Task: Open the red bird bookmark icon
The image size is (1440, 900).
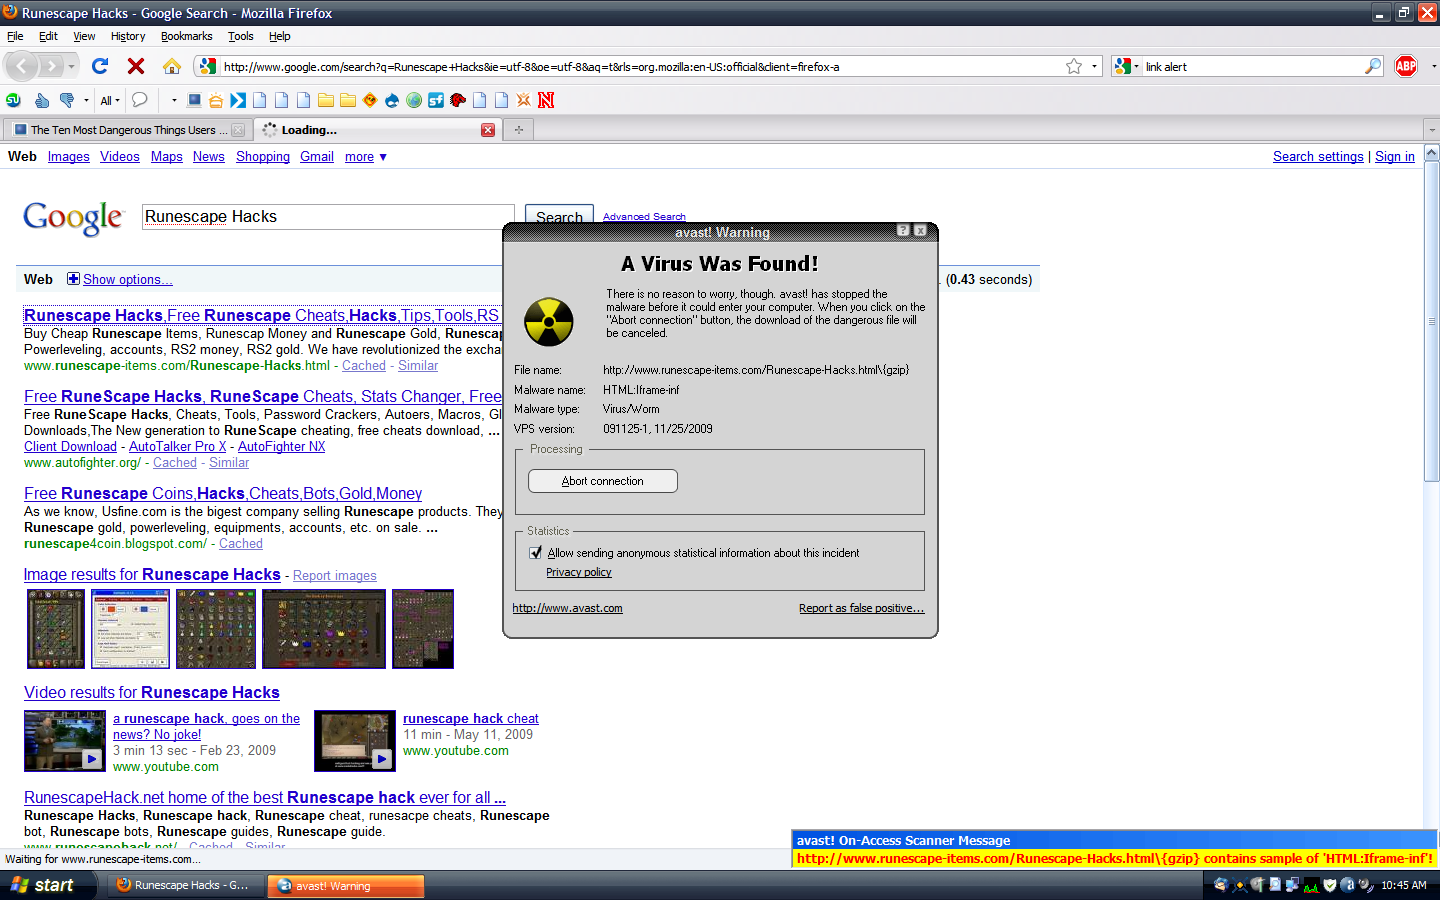Action: pyautogui.click(x=458, y=100)
